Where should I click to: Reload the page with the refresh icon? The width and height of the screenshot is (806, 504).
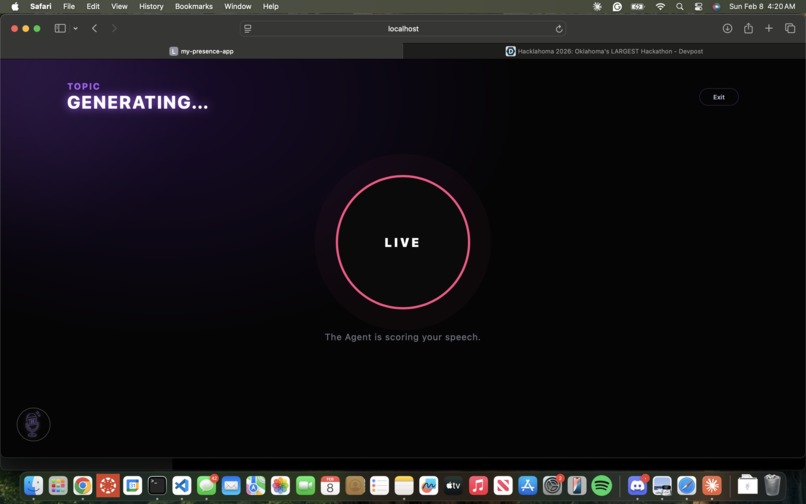click(x=559, y=29)
